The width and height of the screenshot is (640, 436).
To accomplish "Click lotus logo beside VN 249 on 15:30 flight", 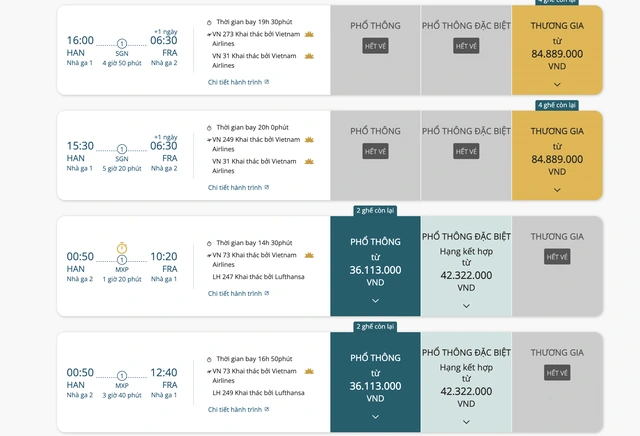I will click(308, 140).
